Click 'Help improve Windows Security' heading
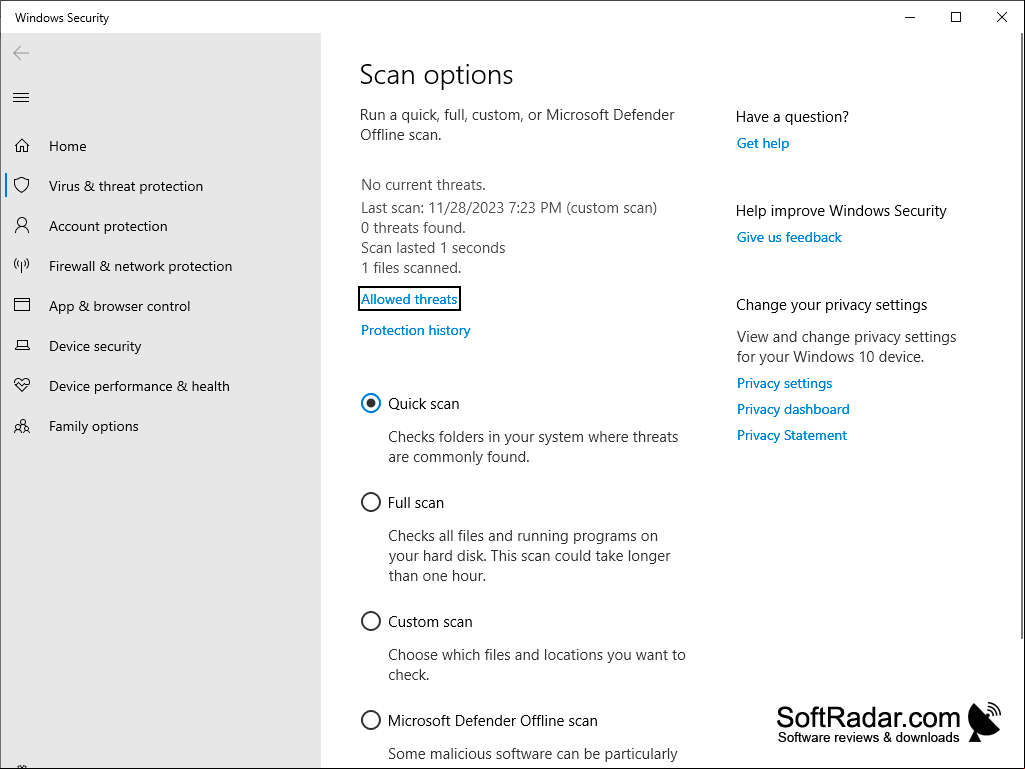1025x769 pixels. [x=841, y=211]
